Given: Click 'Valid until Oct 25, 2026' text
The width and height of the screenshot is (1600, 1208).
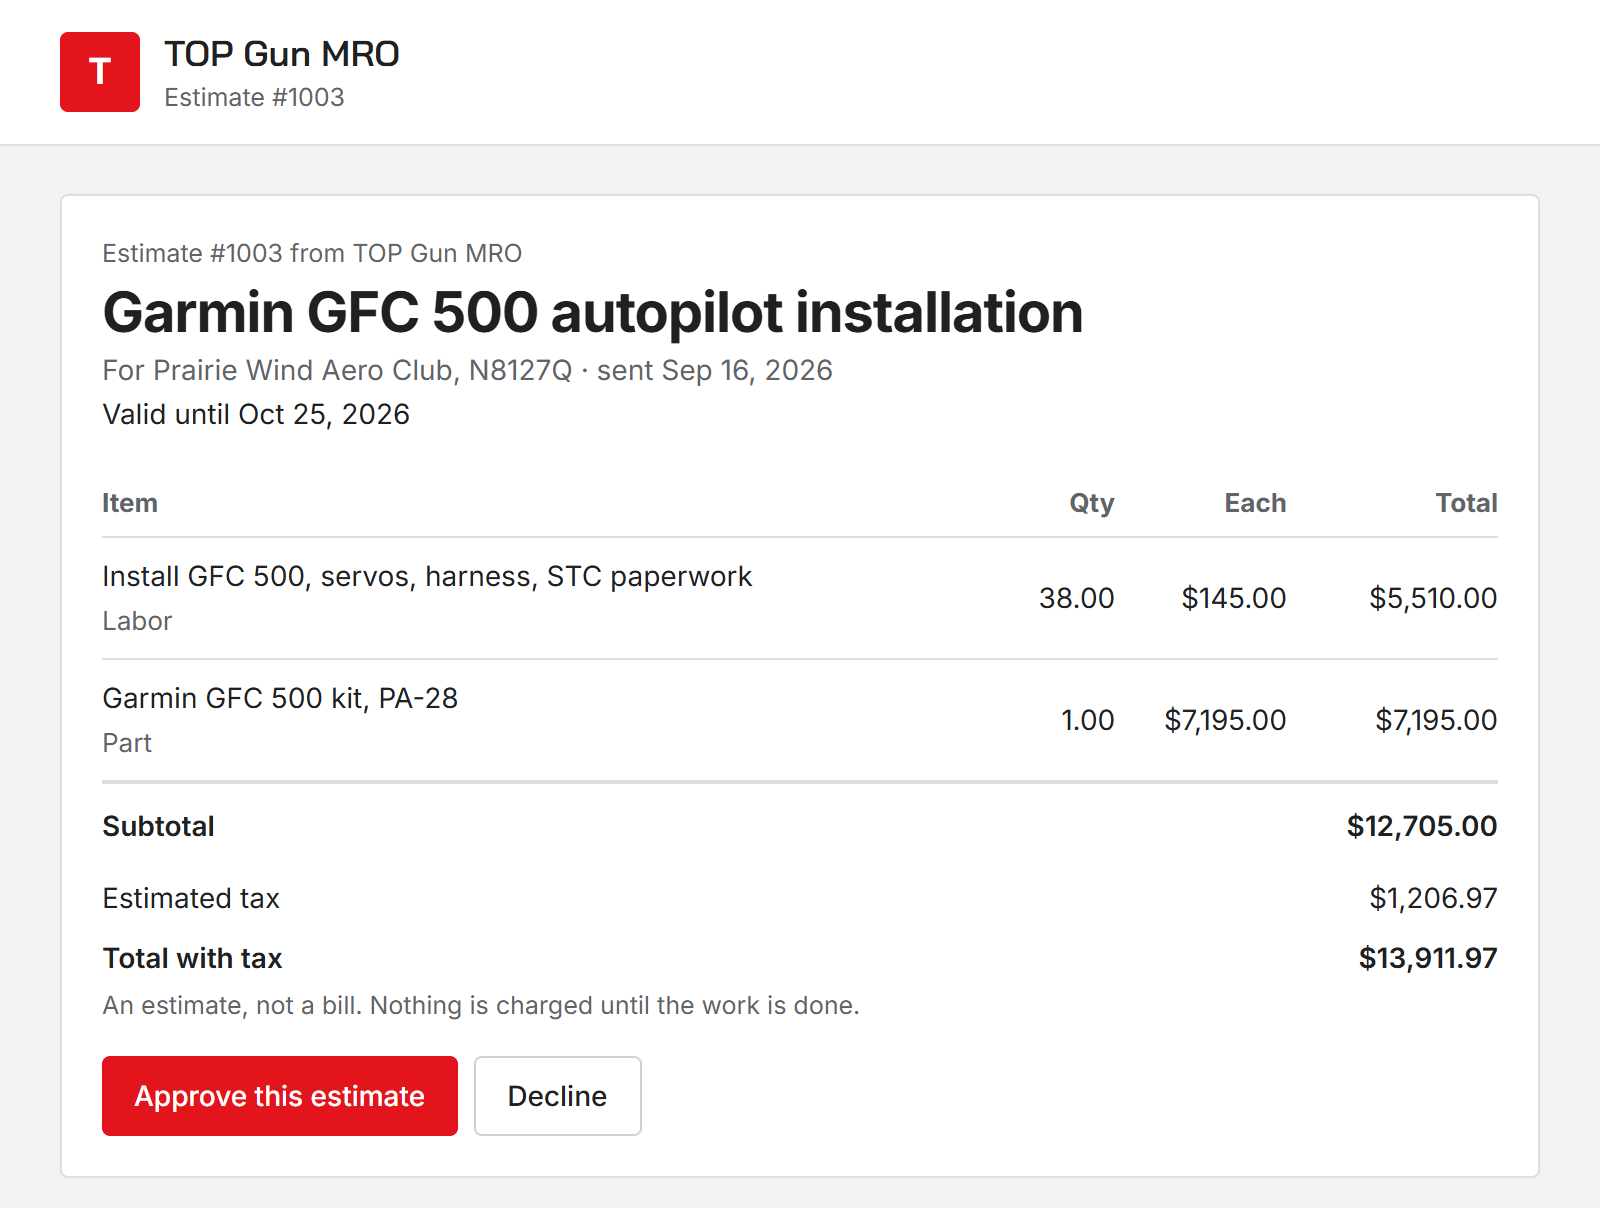Looking at the screenshot, I should coord(256,414).
